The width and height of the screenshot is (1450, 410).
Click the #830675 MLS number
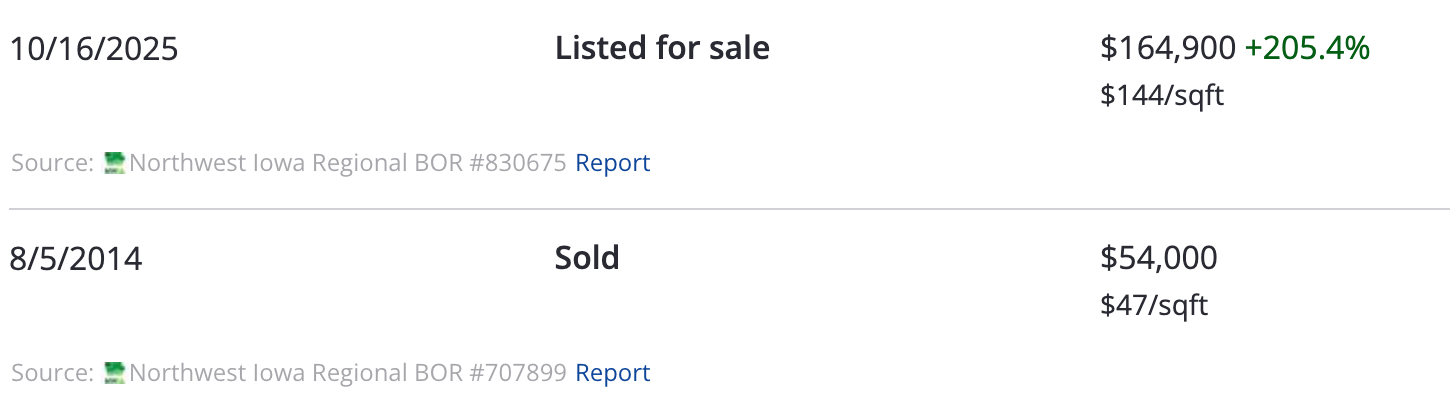[517, 163]
